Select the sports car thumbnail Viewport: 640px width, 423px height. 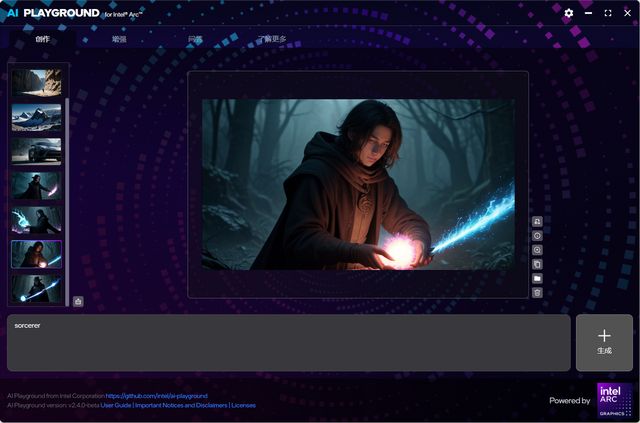click(x=36, y=151)
